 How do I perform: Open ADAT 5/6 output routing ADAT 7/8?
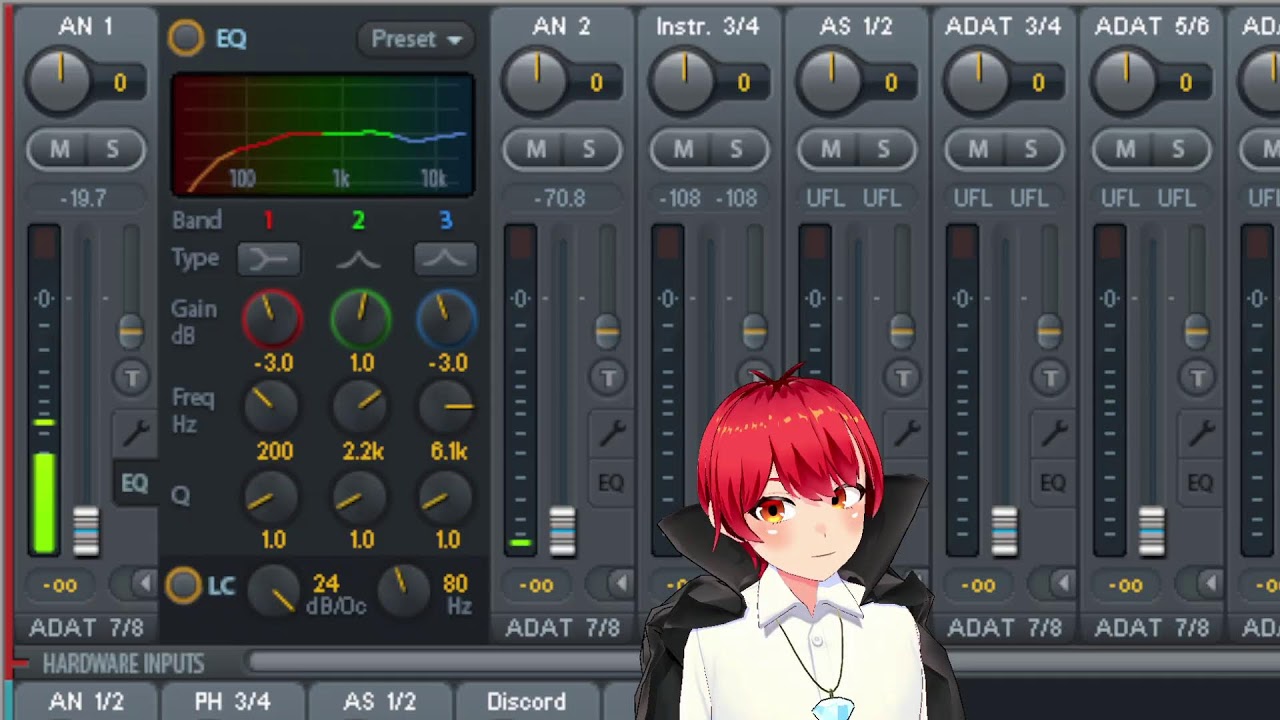coord(1152,628)
